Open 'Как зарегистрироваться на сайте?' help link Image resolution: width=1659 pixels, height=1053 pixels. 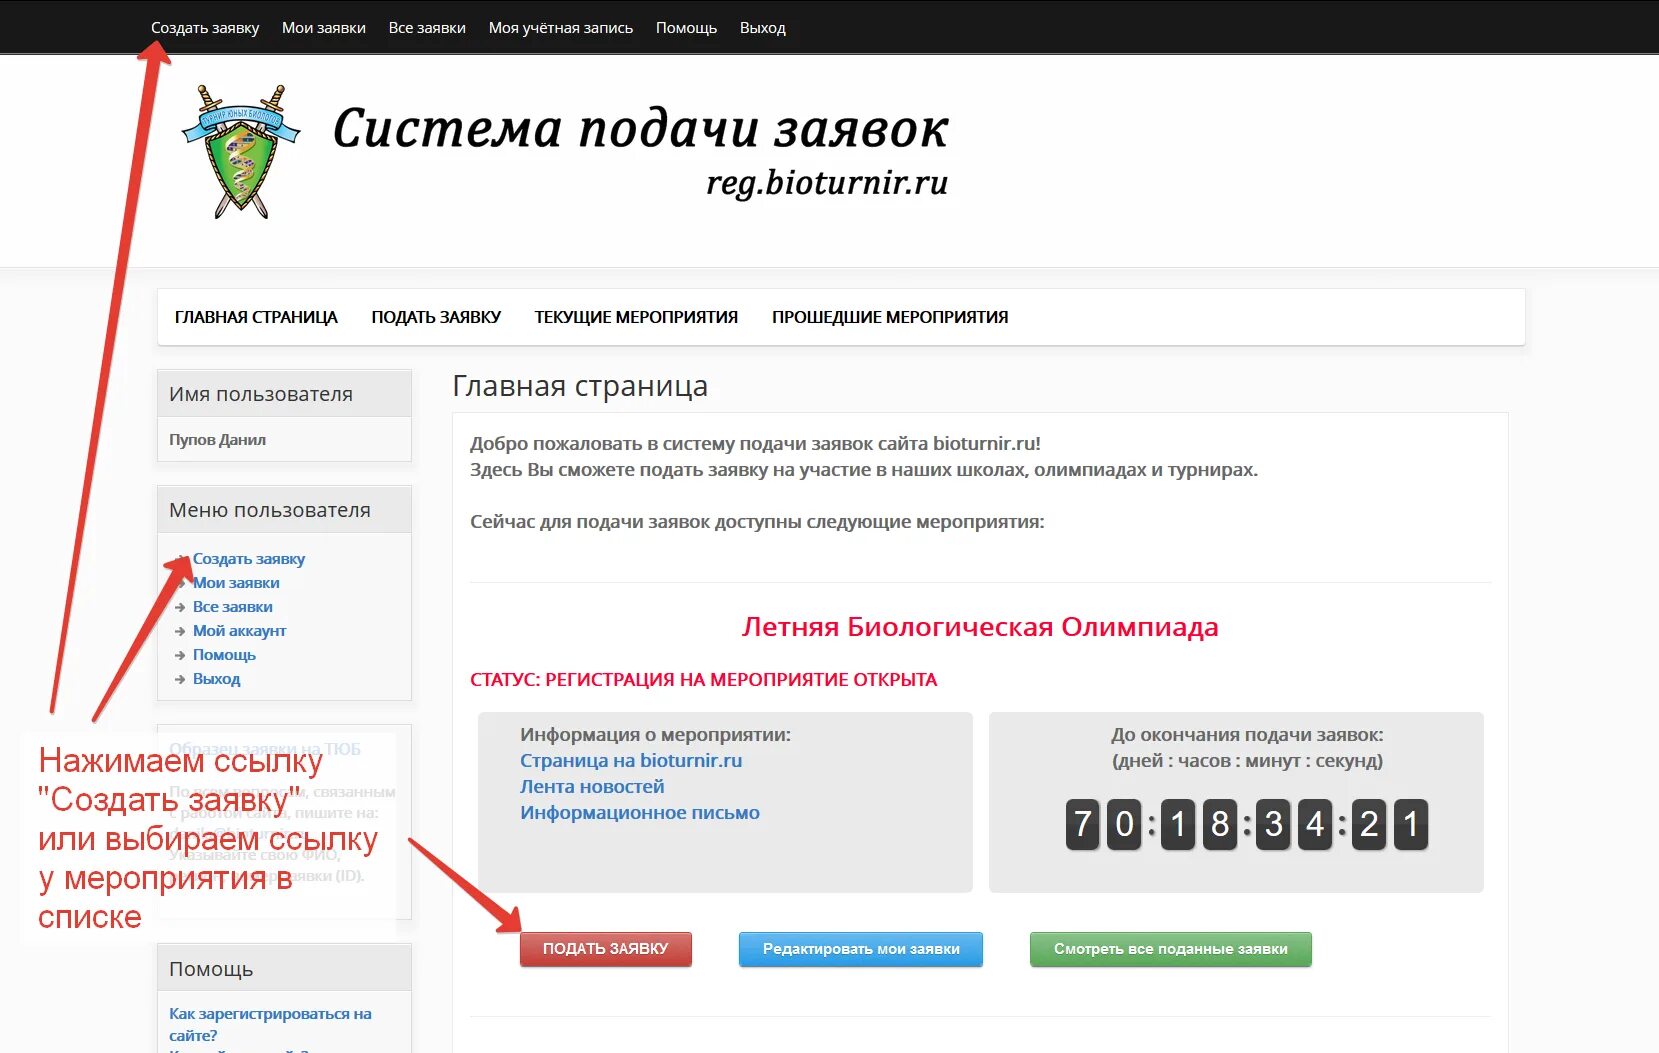pos(270,1024)
